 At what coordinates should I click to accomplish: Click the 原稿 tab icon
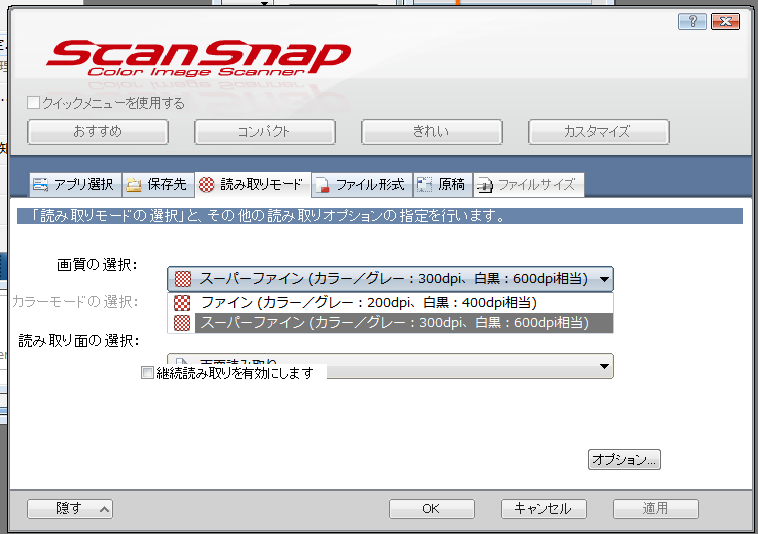point(424,185)
